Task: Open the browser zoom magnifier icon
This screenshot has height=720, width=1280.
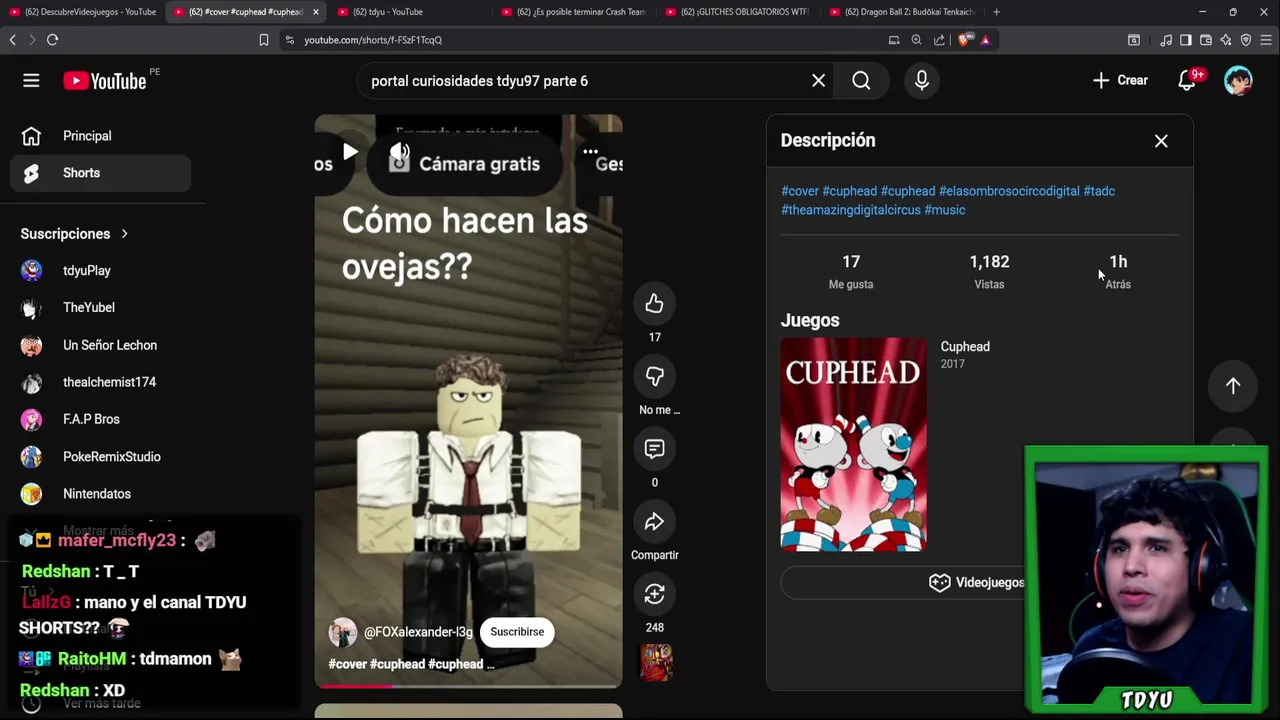Action: [916, 40]
